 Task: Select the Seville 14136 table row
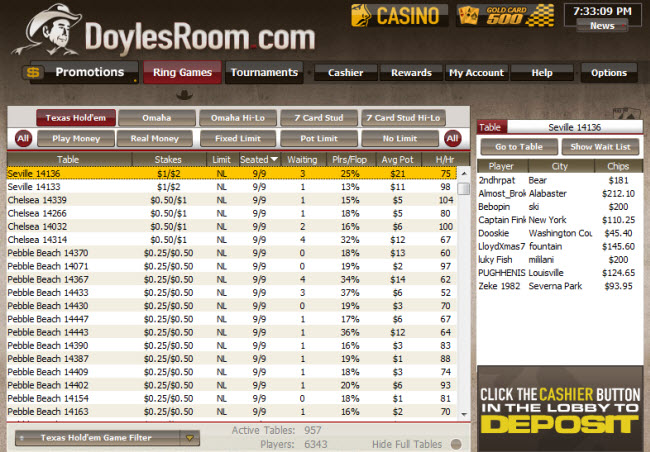[x=232, y=173]
